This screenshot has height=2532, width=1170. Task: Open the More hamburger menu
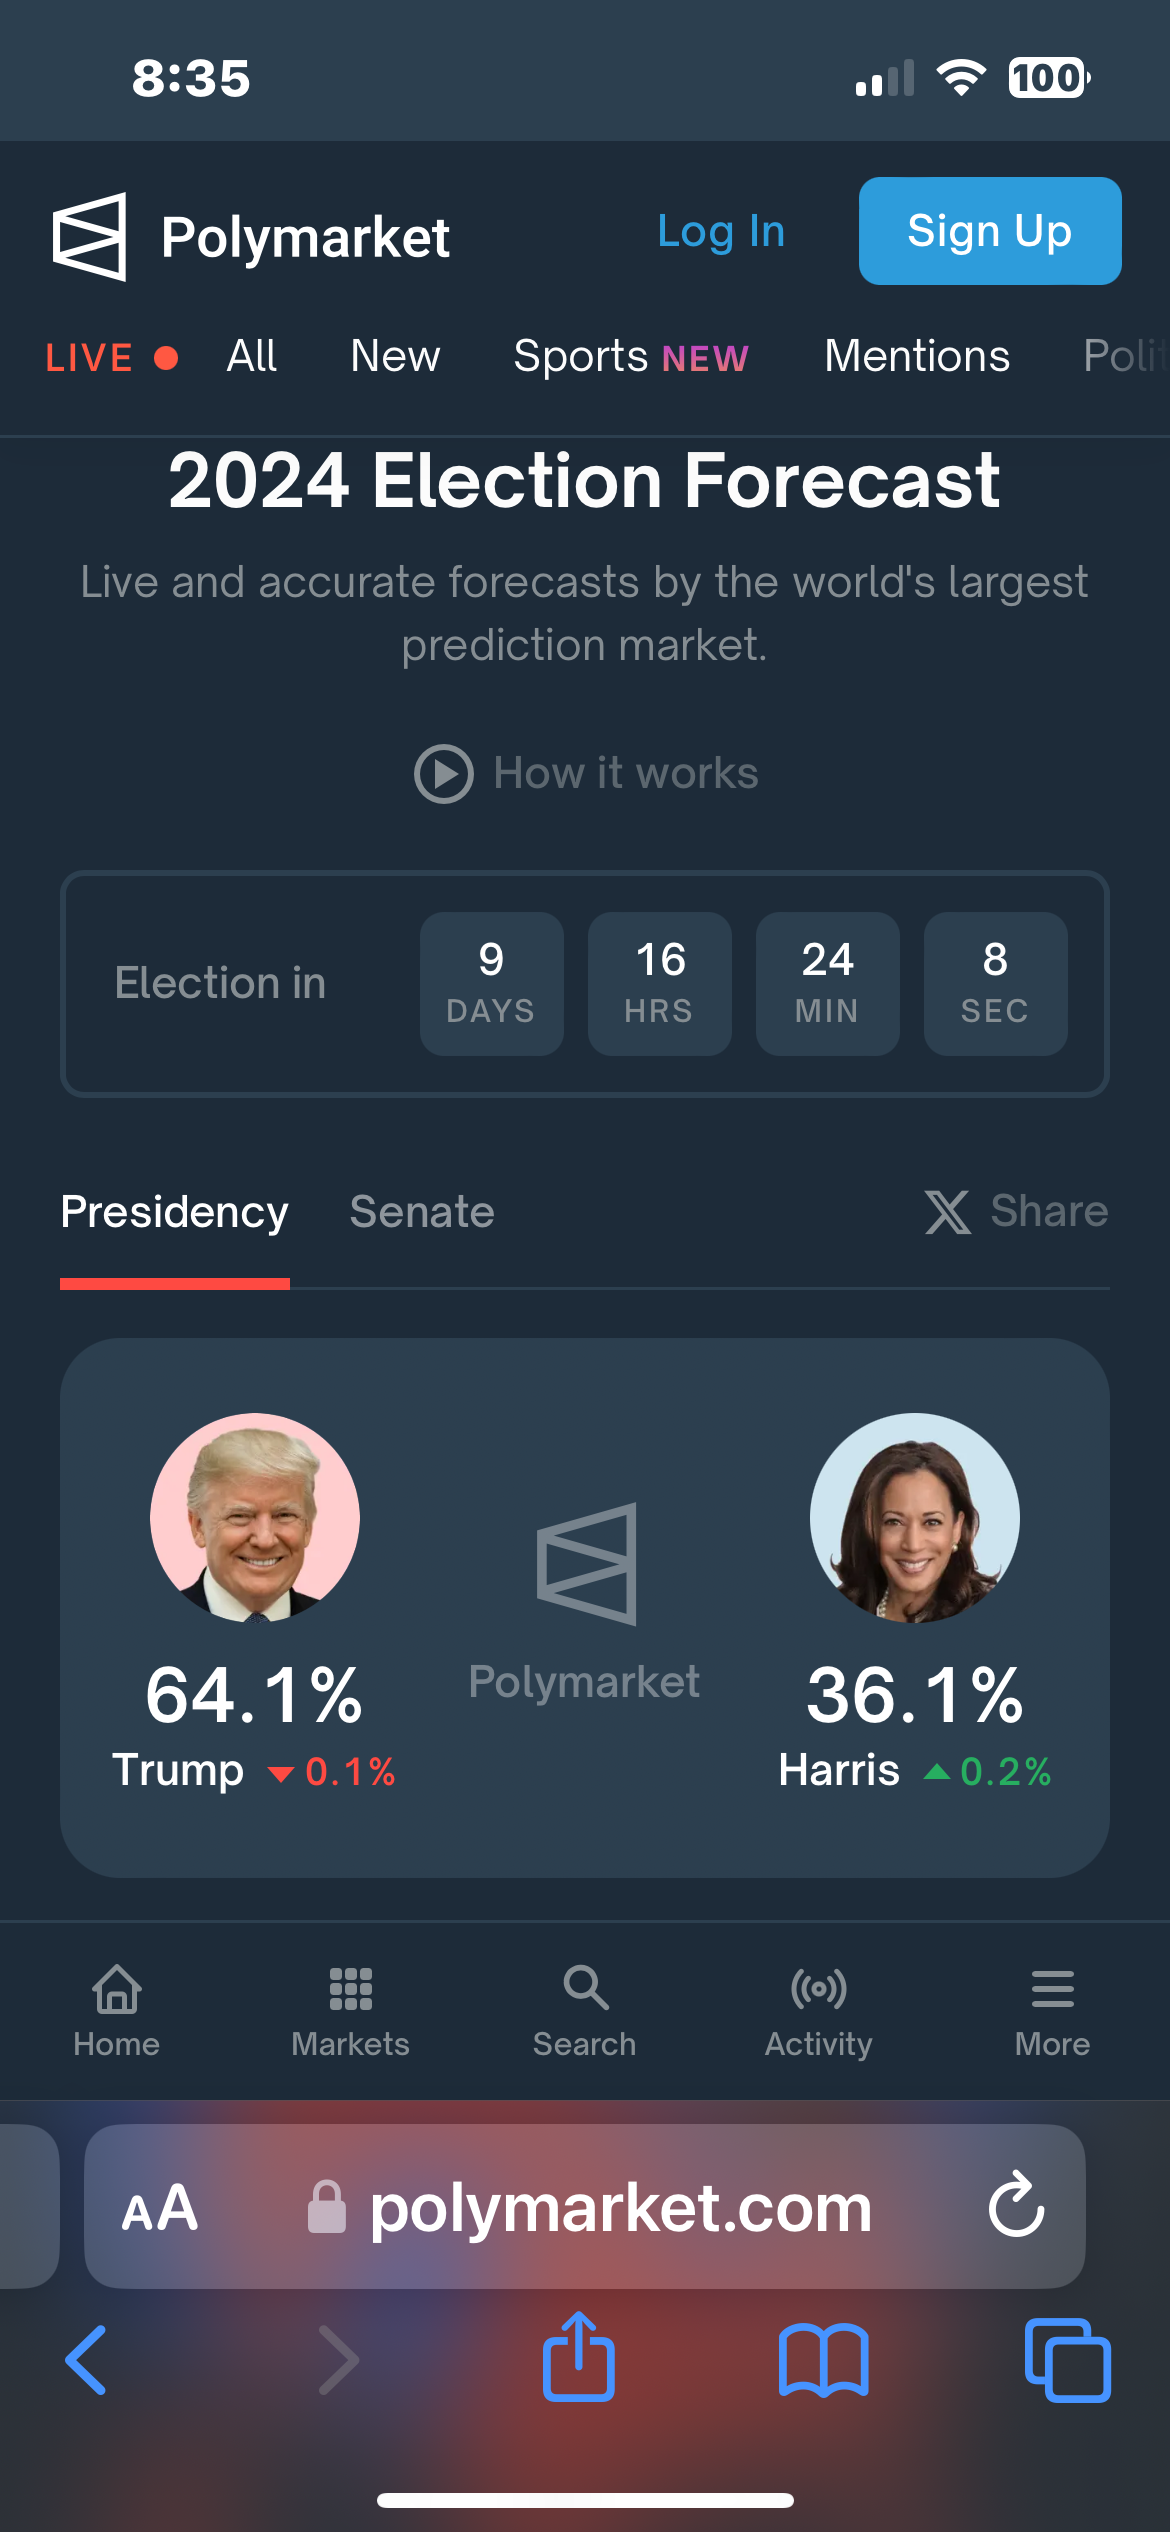1052,1989
